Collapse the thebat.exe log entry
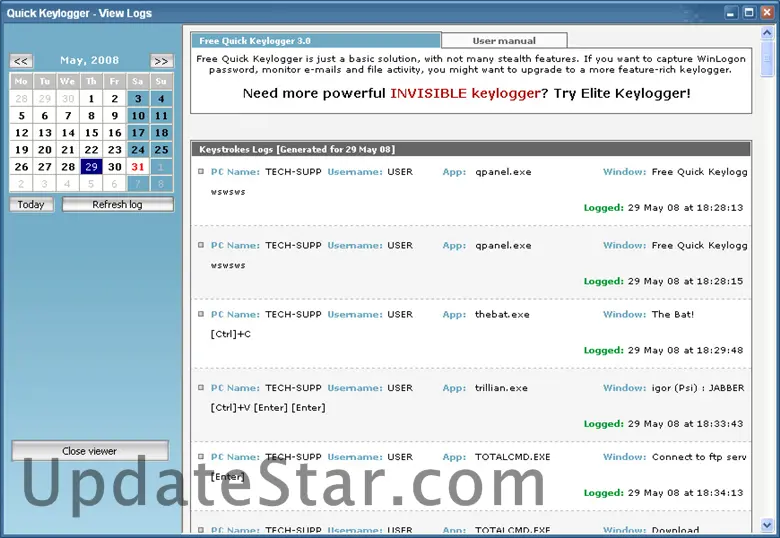The height and width of the screenshot is (538, 780). coord(201,314)
